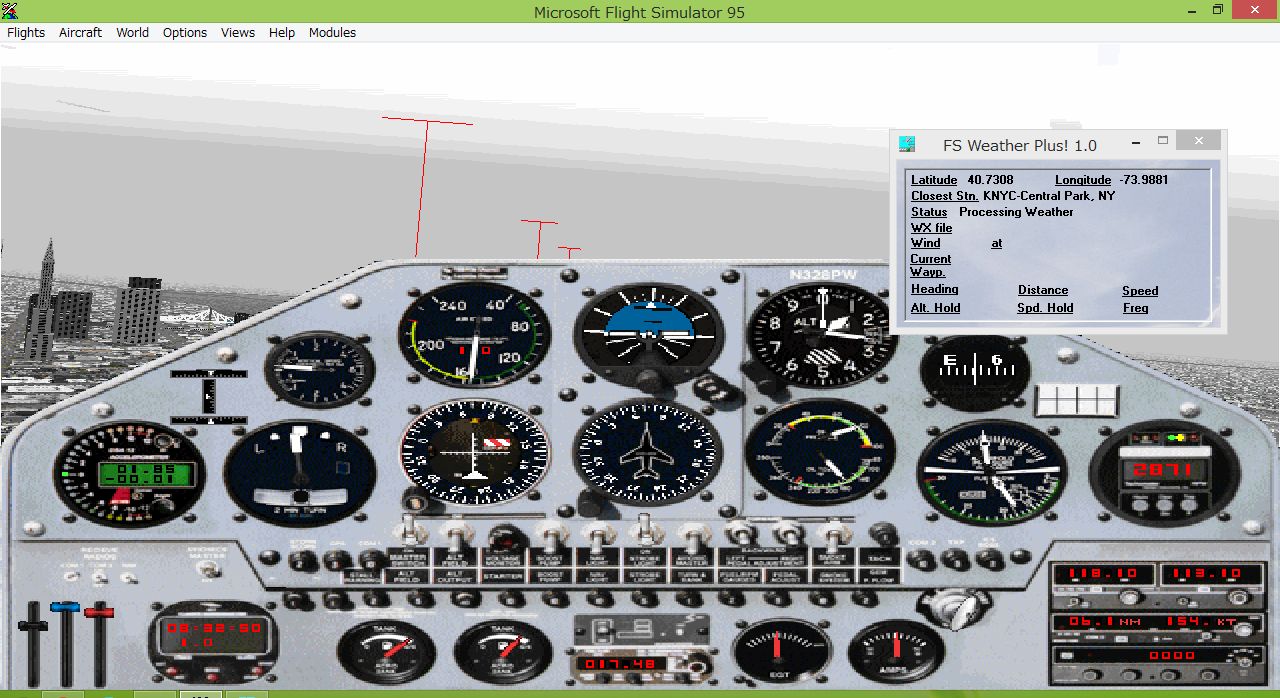Click the Latitude value 40.7308
The width and height of the screenshot is (1280, 698).
(x=990, y=180)
